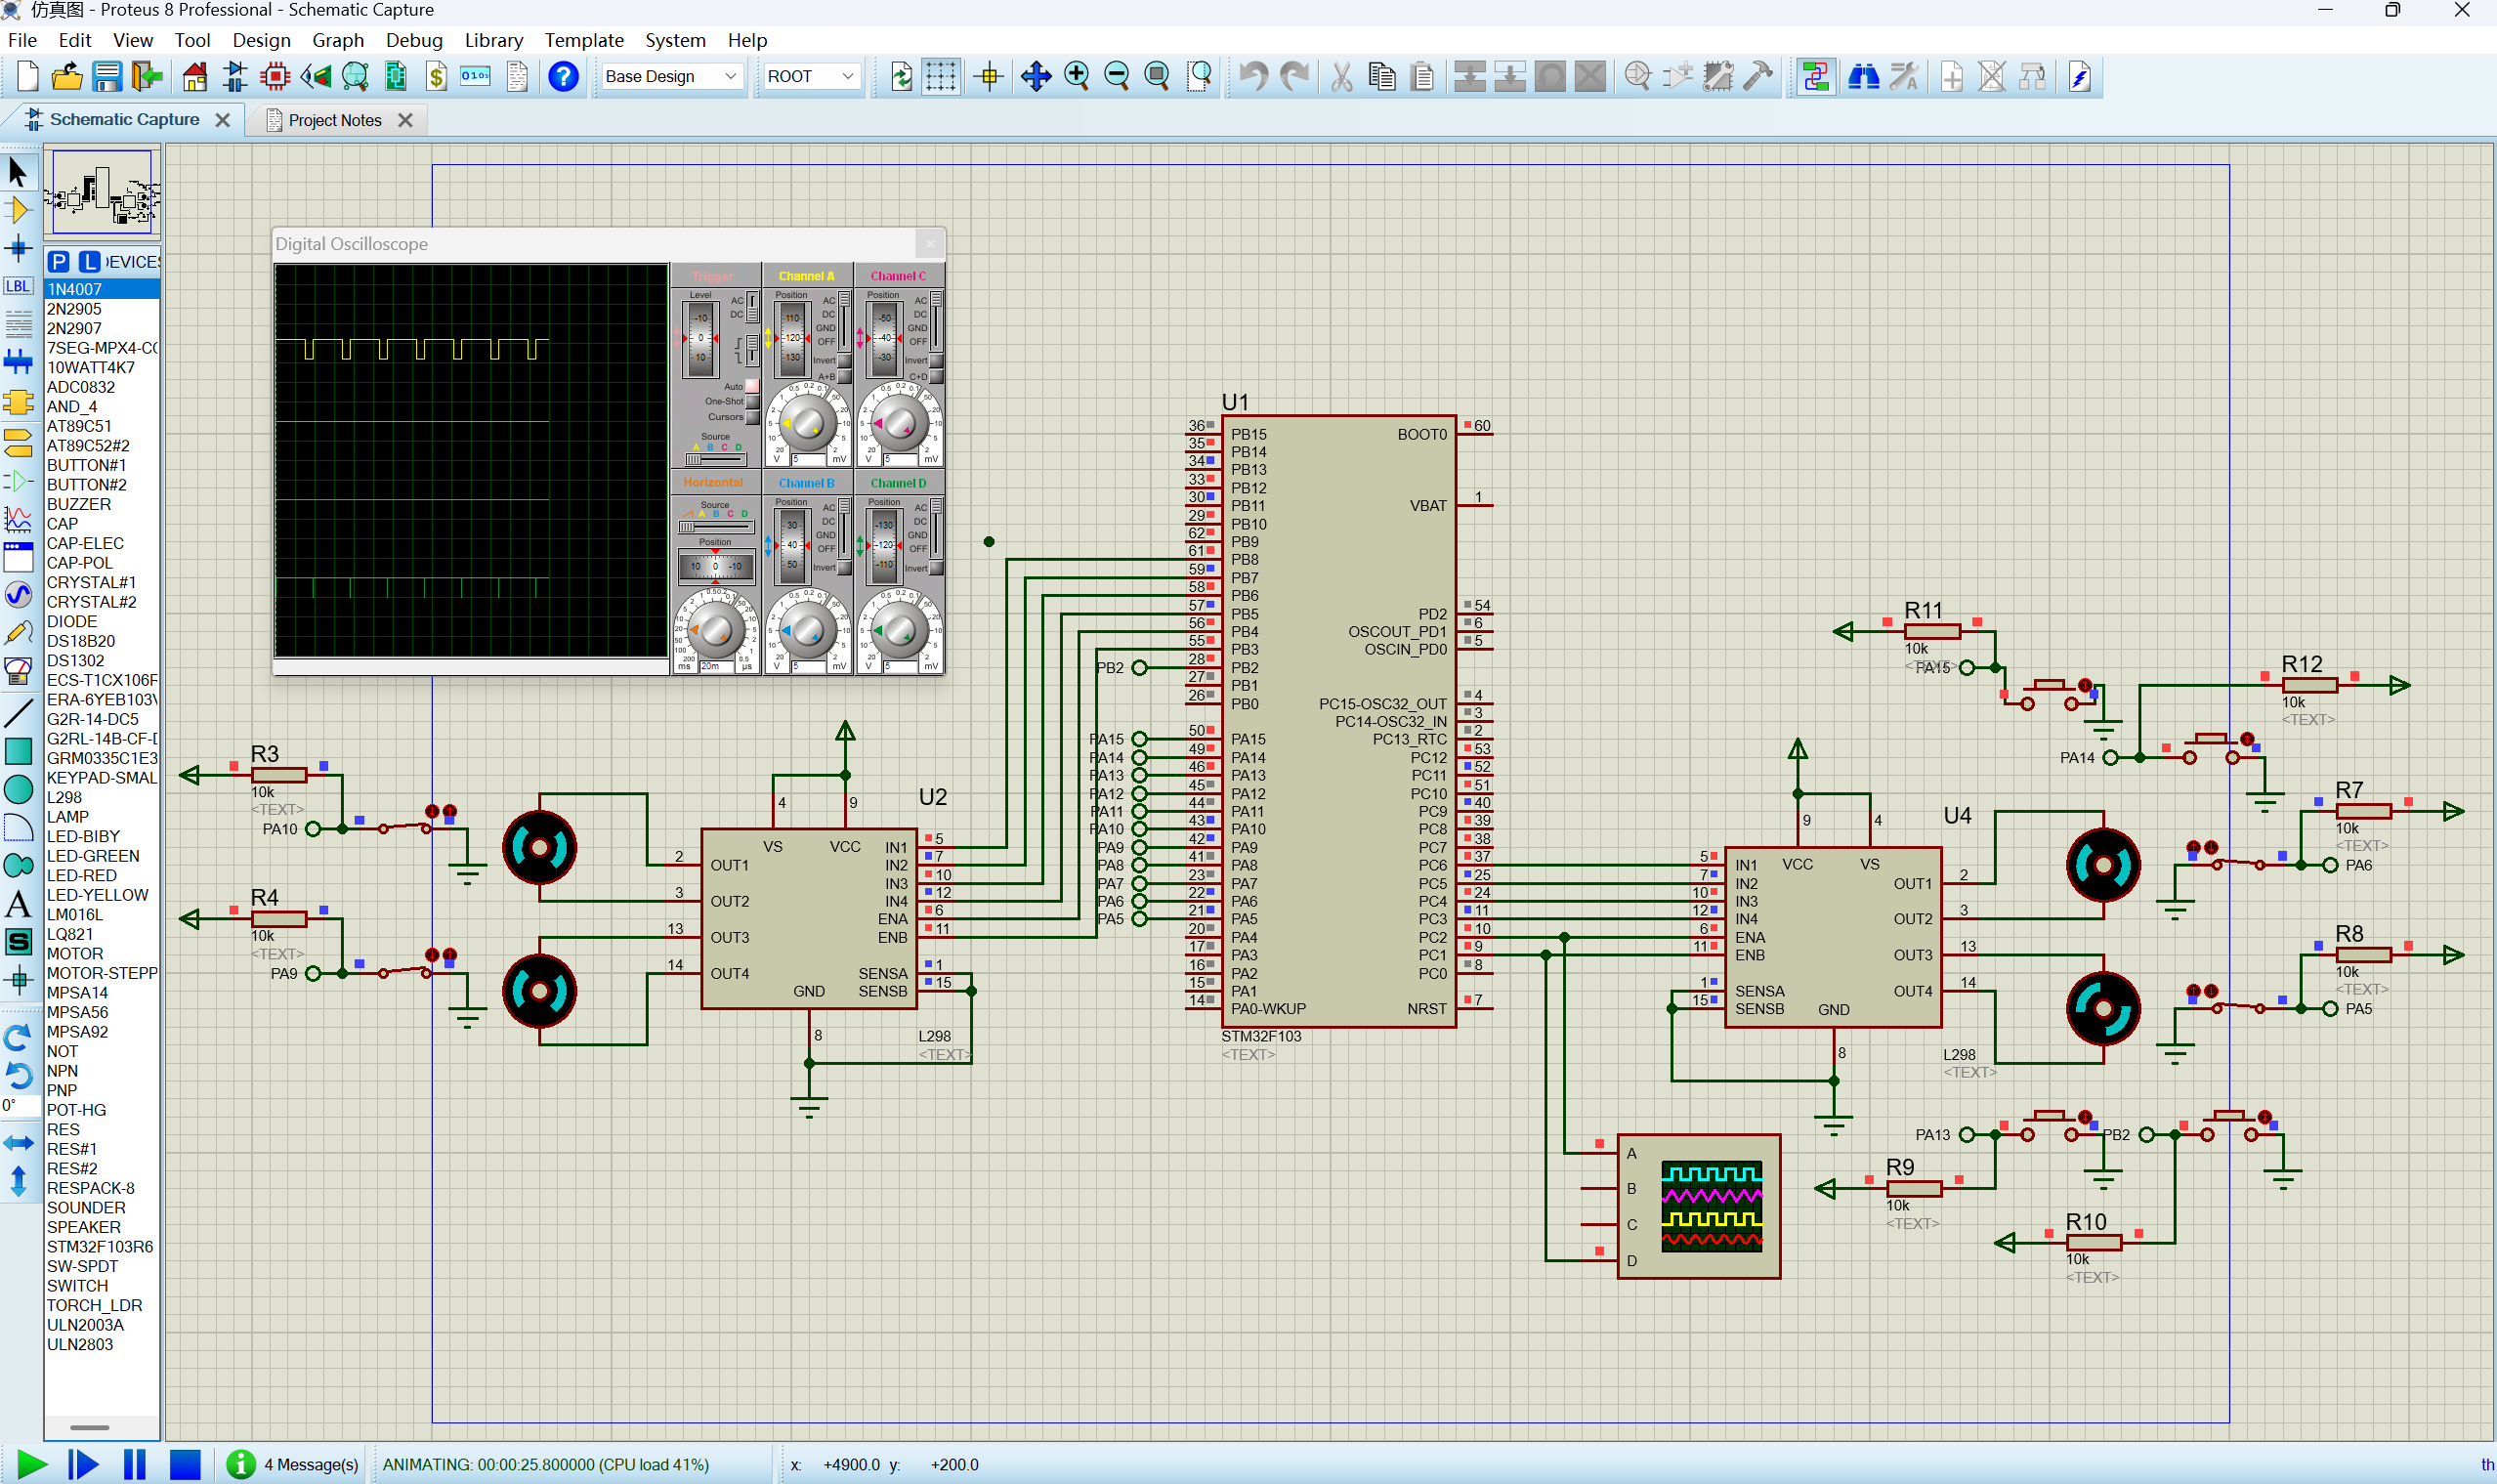This screenshot has height=1484, width=2497.
Task: Click the Play simulation button
Action: point(32,1465)
